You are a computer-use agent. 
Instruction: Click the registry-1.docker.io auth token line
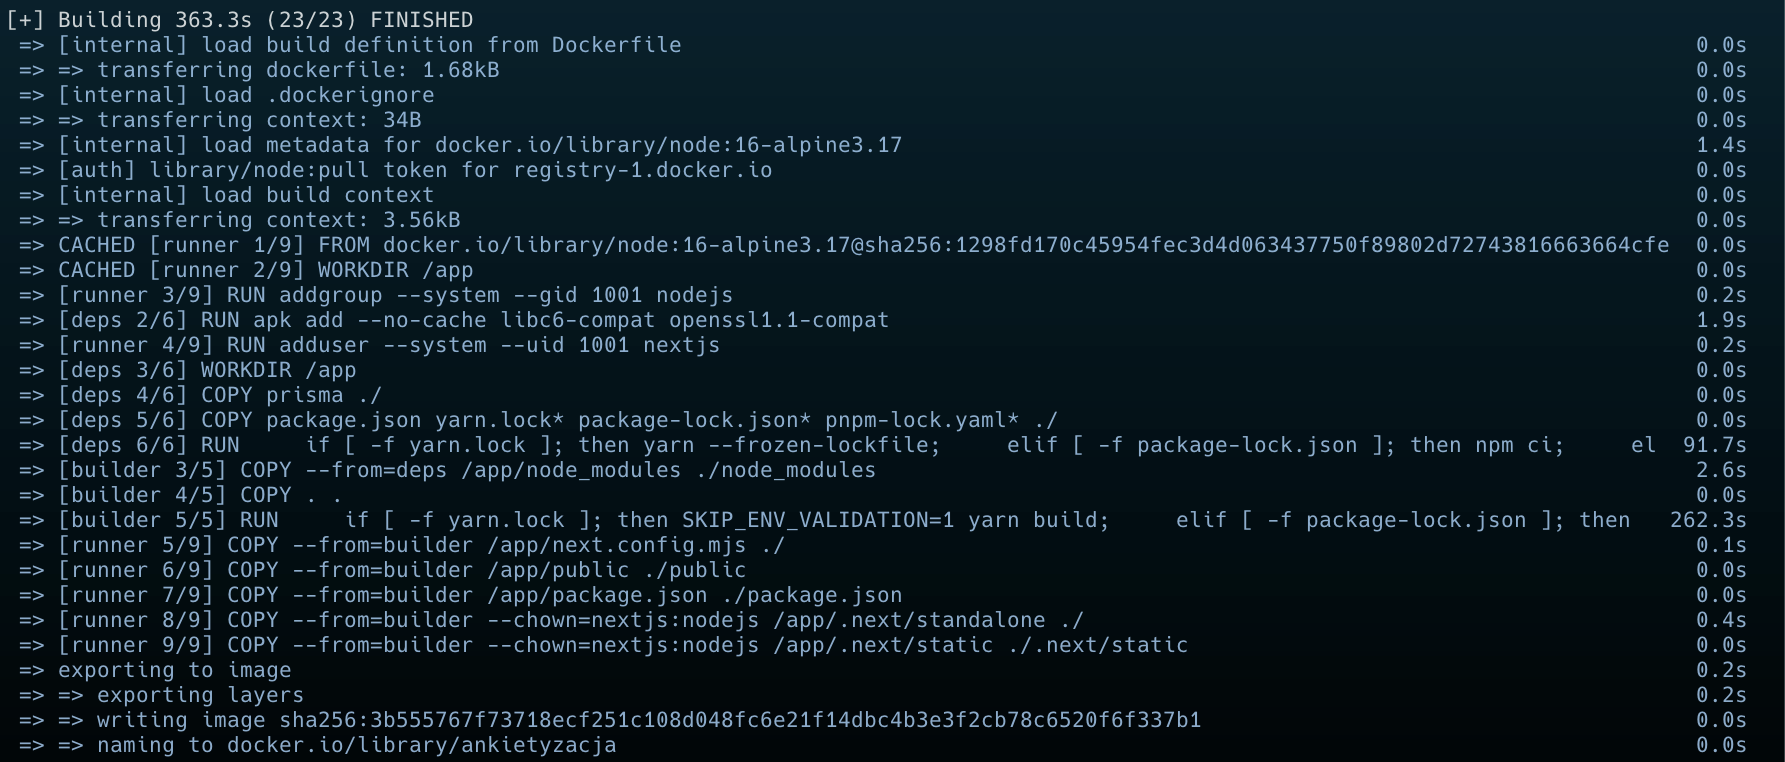[x=415, y=170]
